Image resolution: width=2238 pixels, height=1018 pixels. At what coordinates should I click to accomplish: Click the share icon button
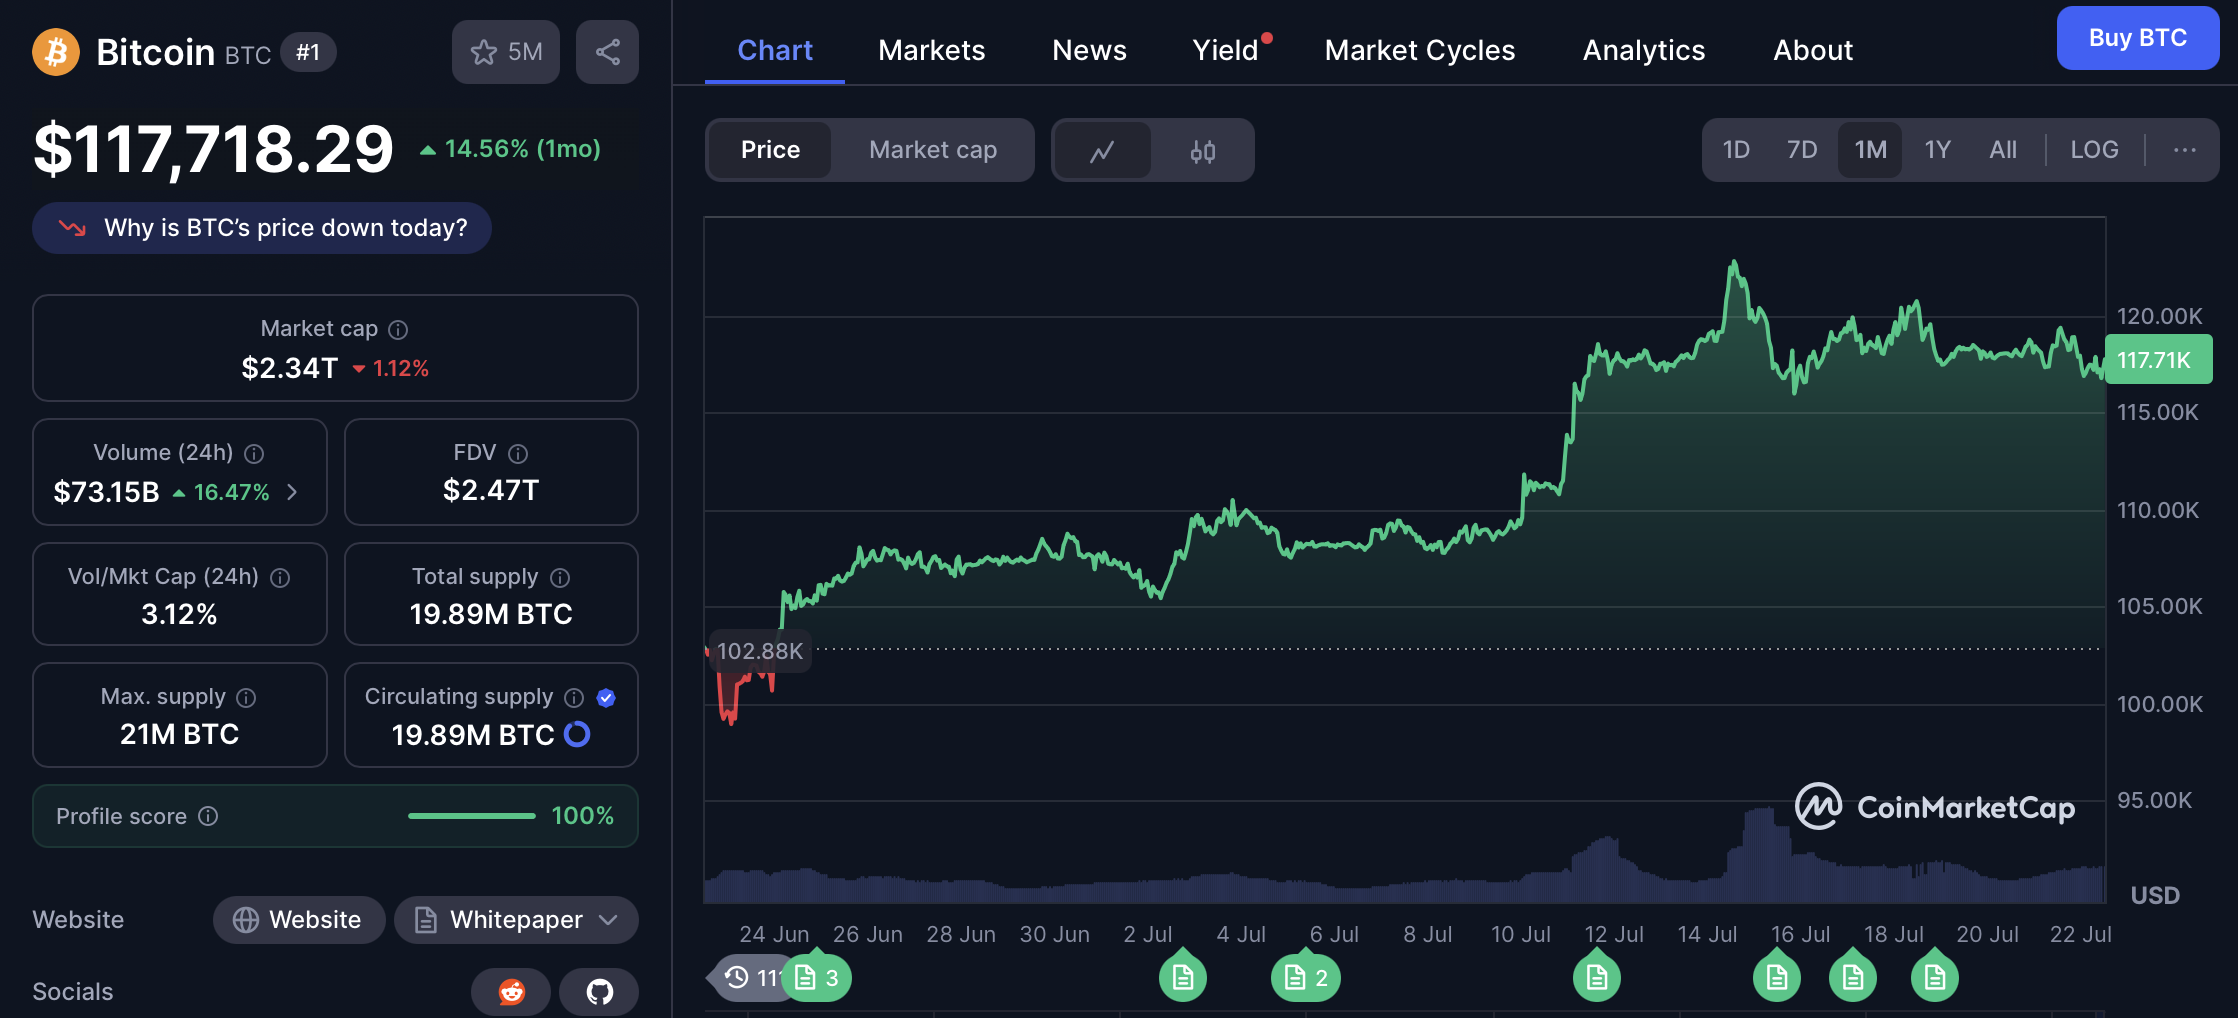pos(607,52)
